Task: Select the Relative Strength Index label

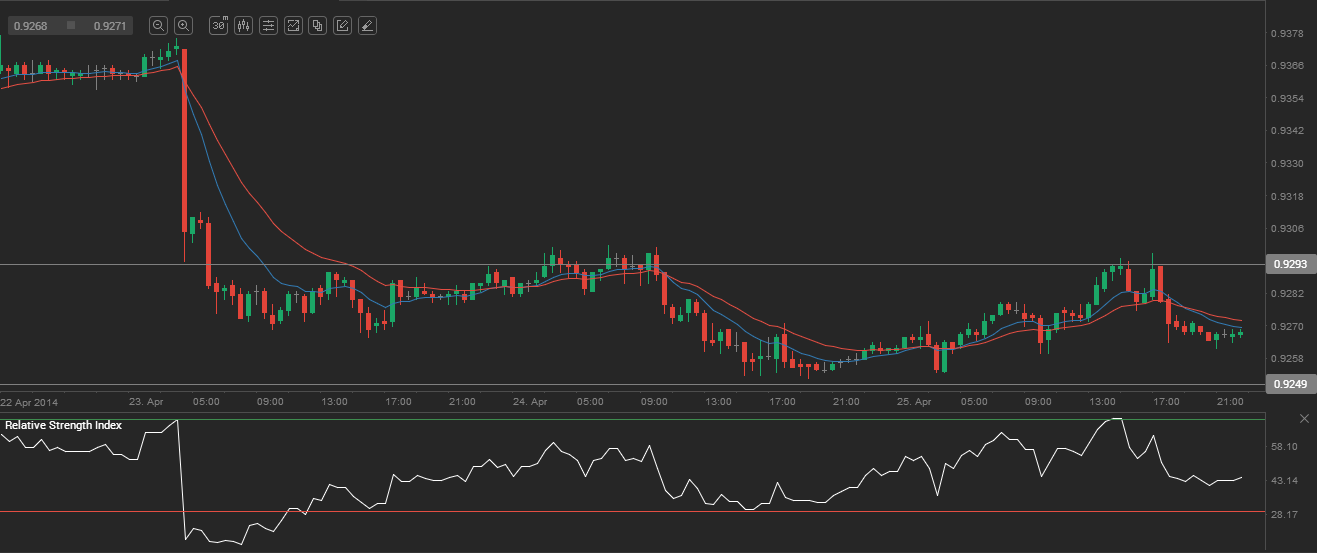Action: tap(63, 425)
